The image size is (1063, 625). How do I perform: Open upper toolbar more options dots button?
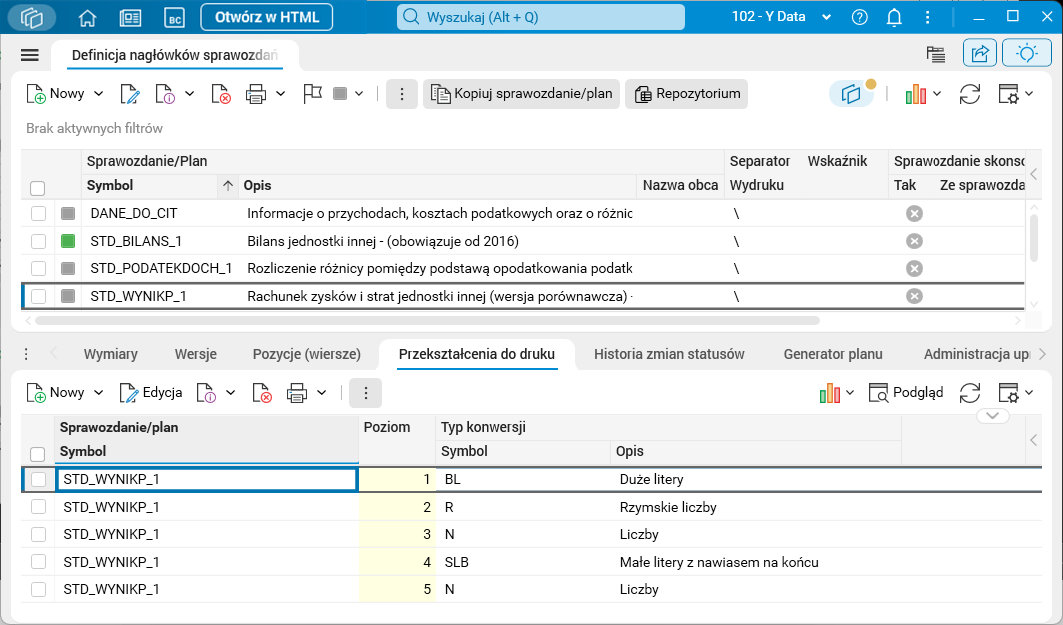tap(402, 94)
